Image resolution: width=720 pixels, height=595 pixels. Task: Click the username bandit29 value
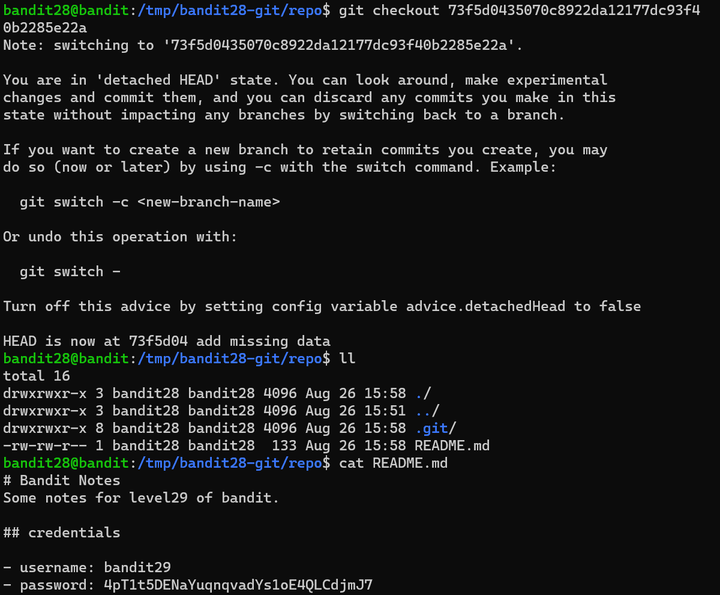137,567
